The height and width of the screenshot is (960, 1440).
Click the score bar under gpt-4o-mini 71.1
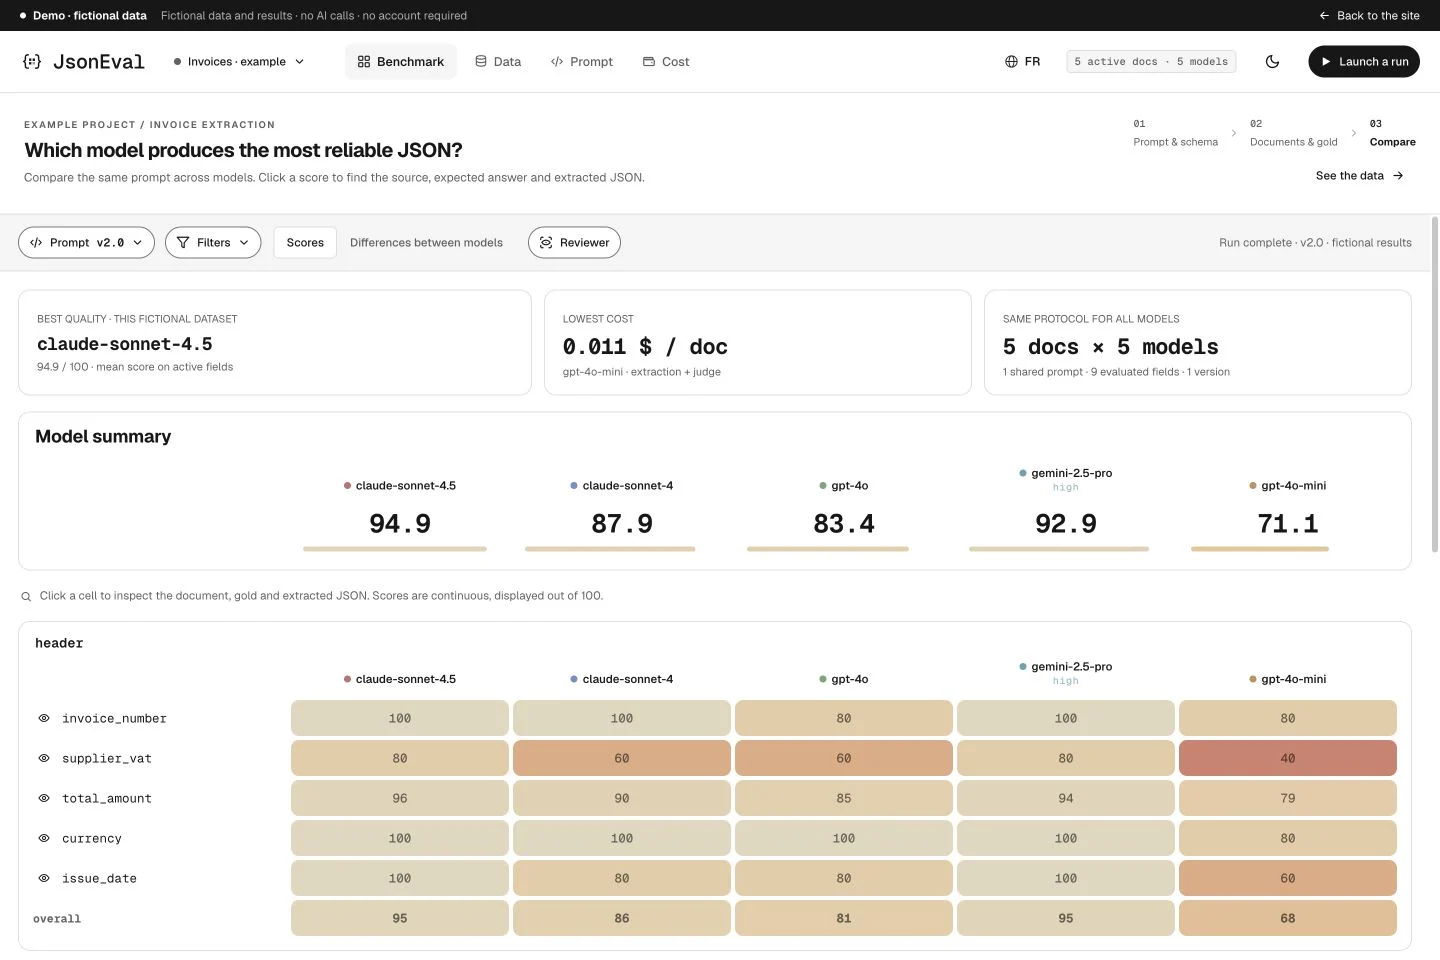click(1260, 549)
